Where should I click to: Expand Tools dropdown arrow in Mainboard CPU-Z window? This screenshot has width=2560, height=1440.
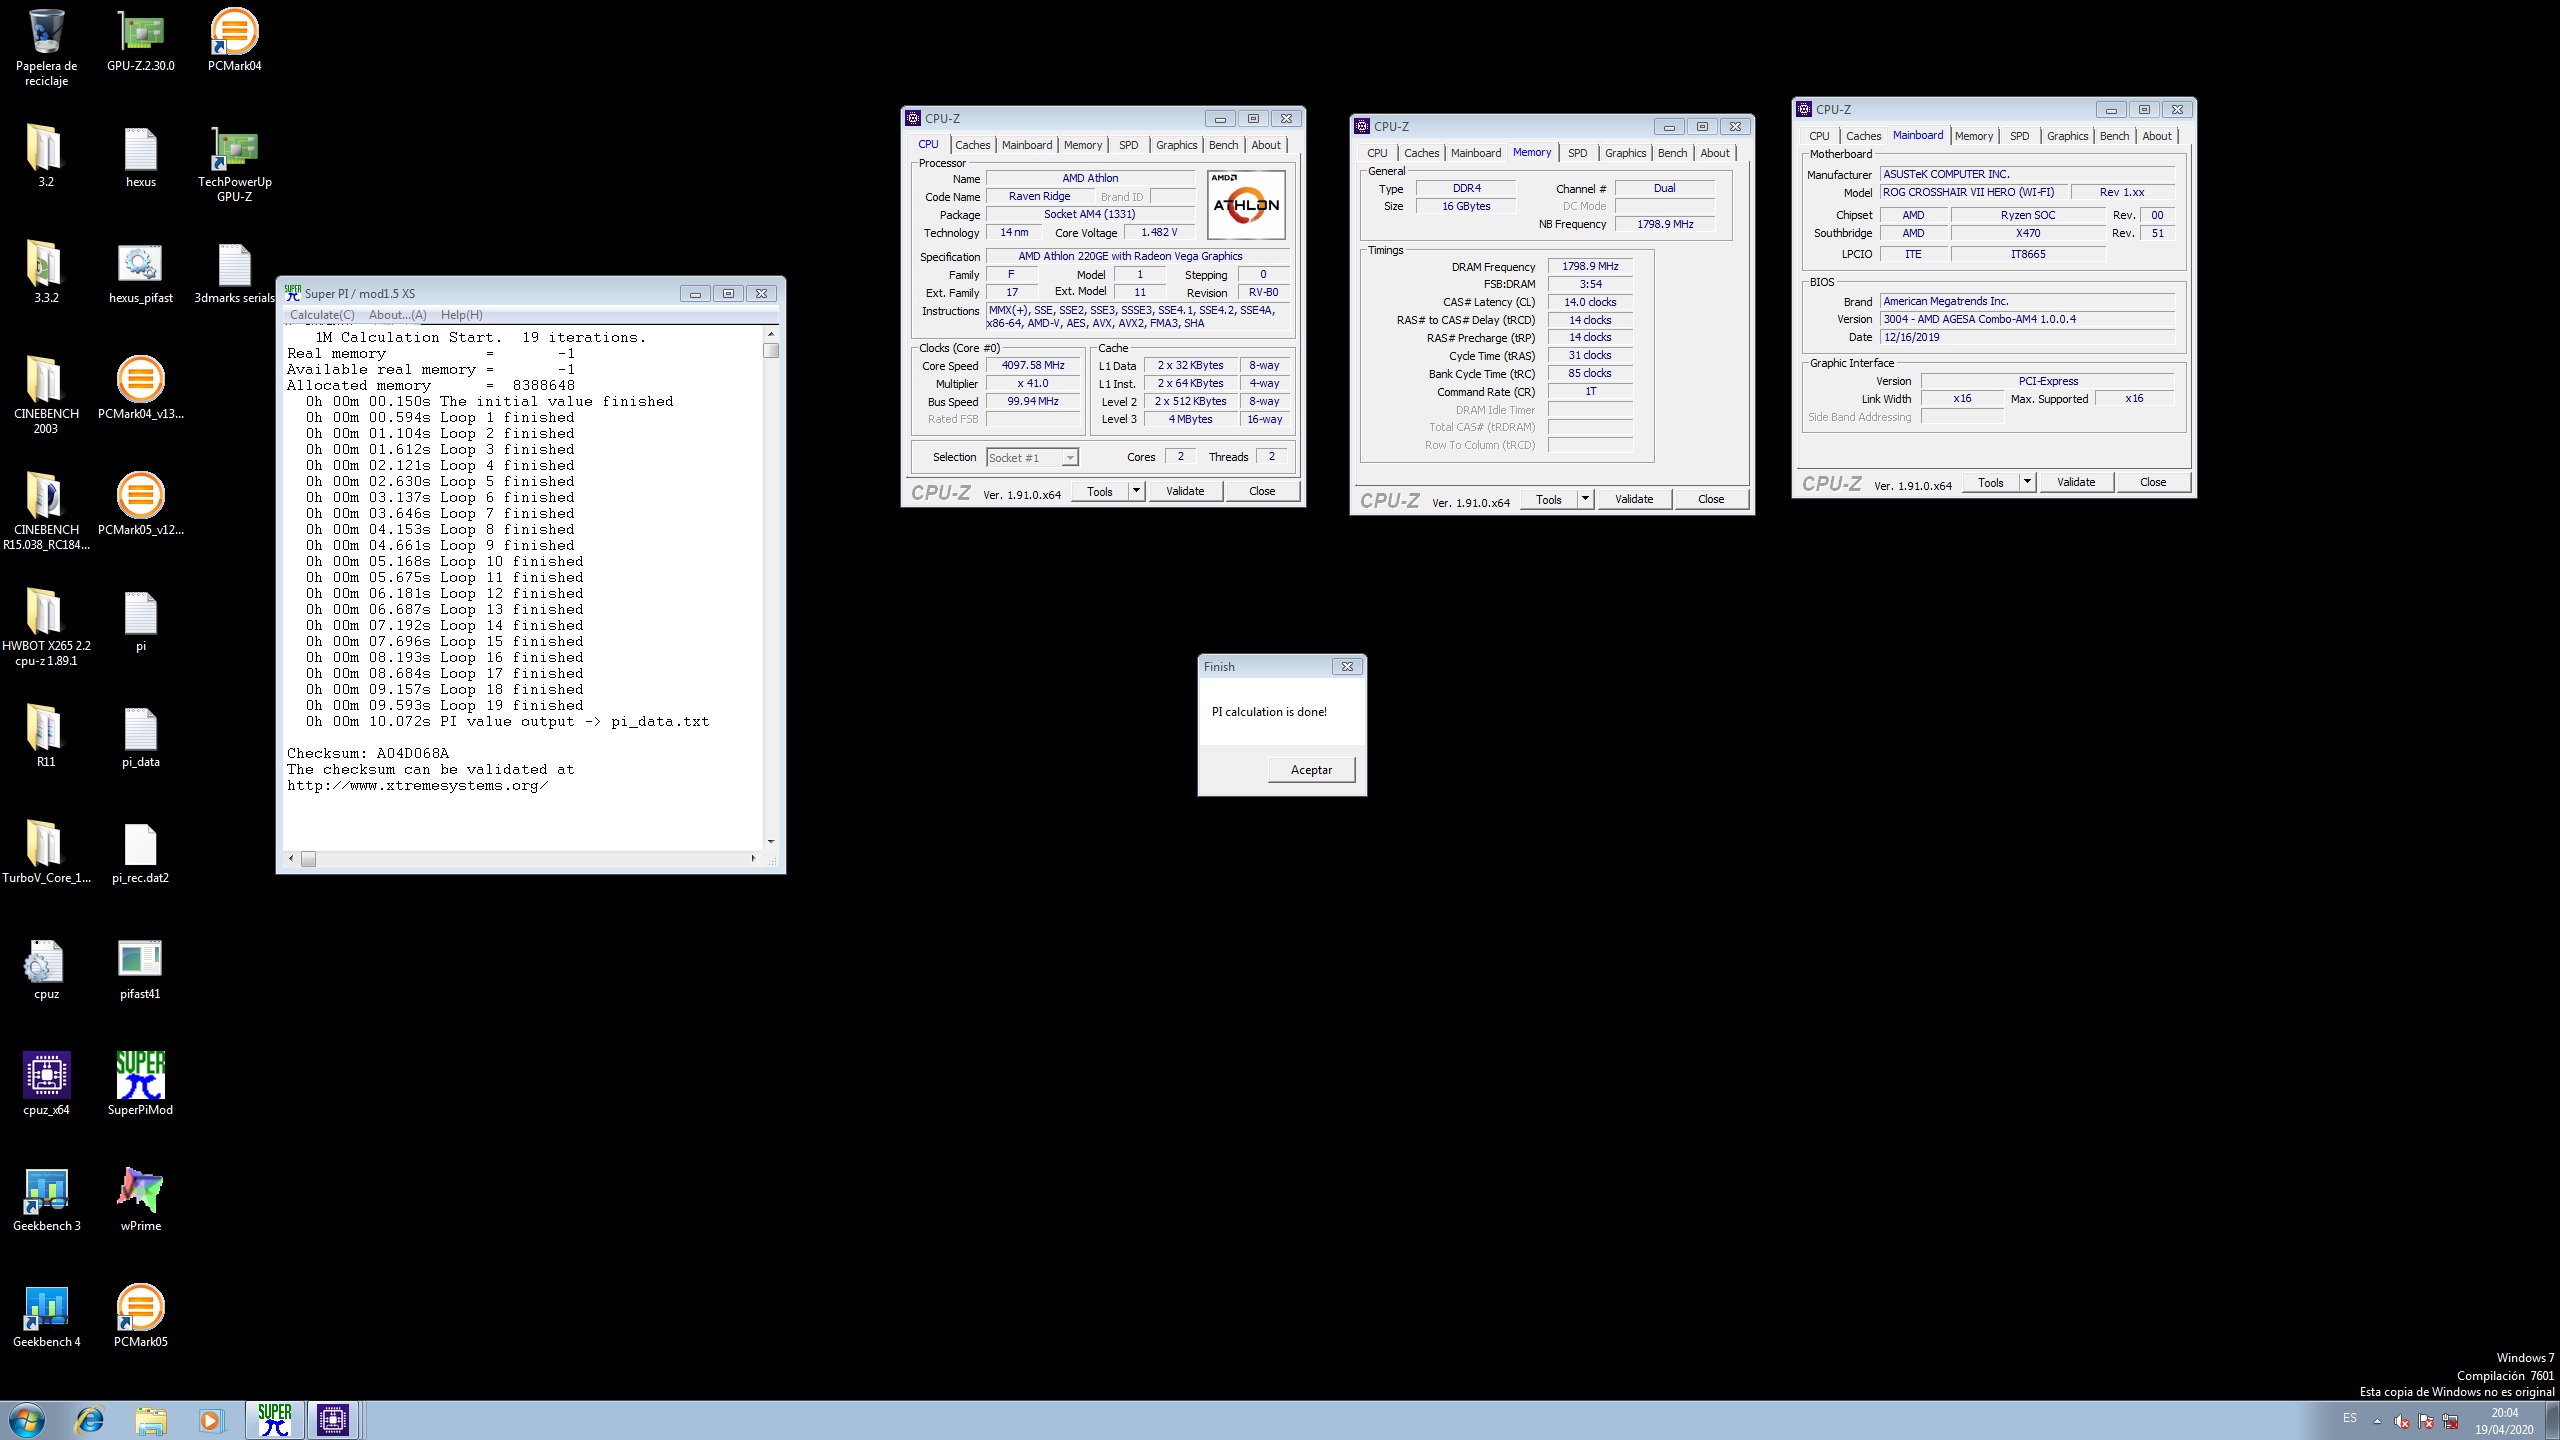2027,482
